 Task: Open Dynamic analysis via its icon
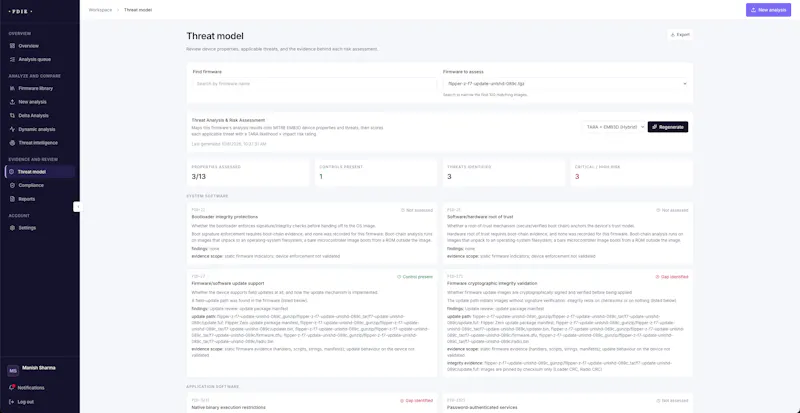coord(12,129)
